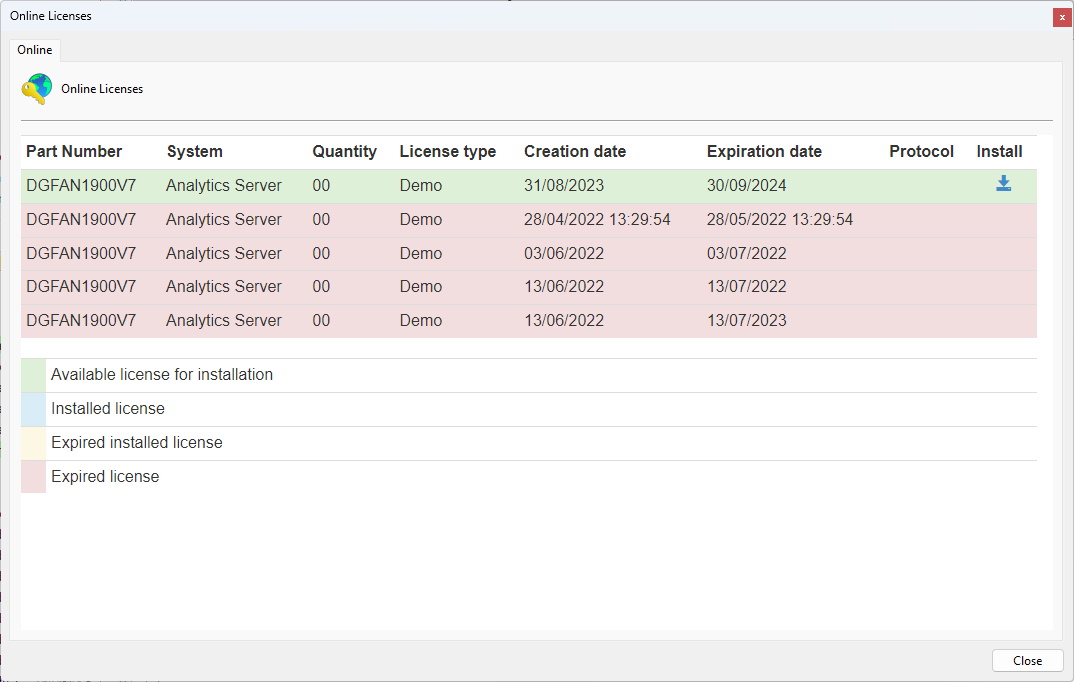Click green Available license legend swatch
The height and width of the screenshot is (682, 1074).
tap(33, 375)
